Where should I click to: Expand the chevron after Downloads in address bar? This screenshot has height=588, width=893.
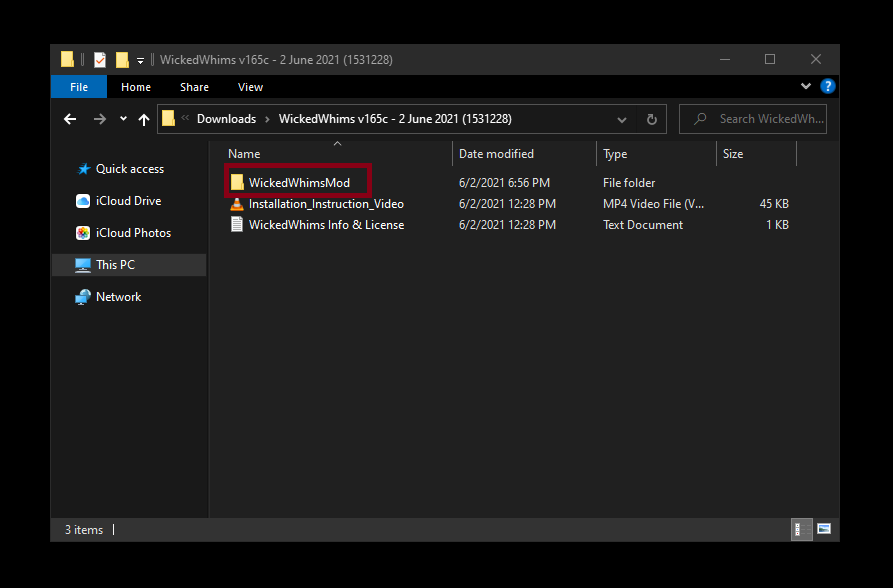pos(267,119)
